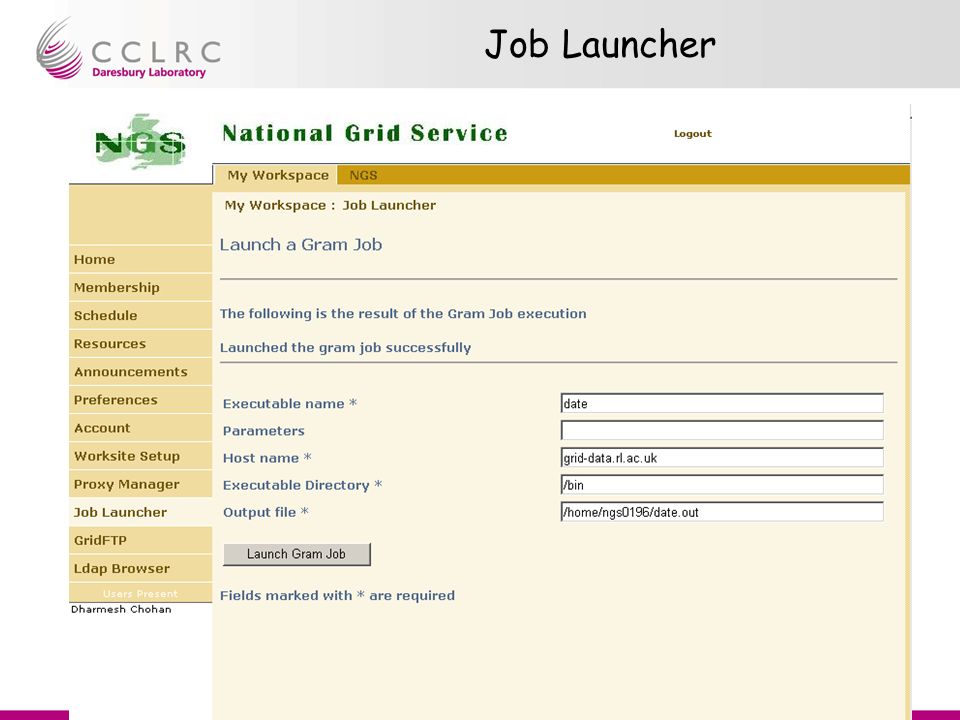The image size is (960, 720).
Task: Log out via the Logout link
Action: pyautogui.click(x=692, y=133)
